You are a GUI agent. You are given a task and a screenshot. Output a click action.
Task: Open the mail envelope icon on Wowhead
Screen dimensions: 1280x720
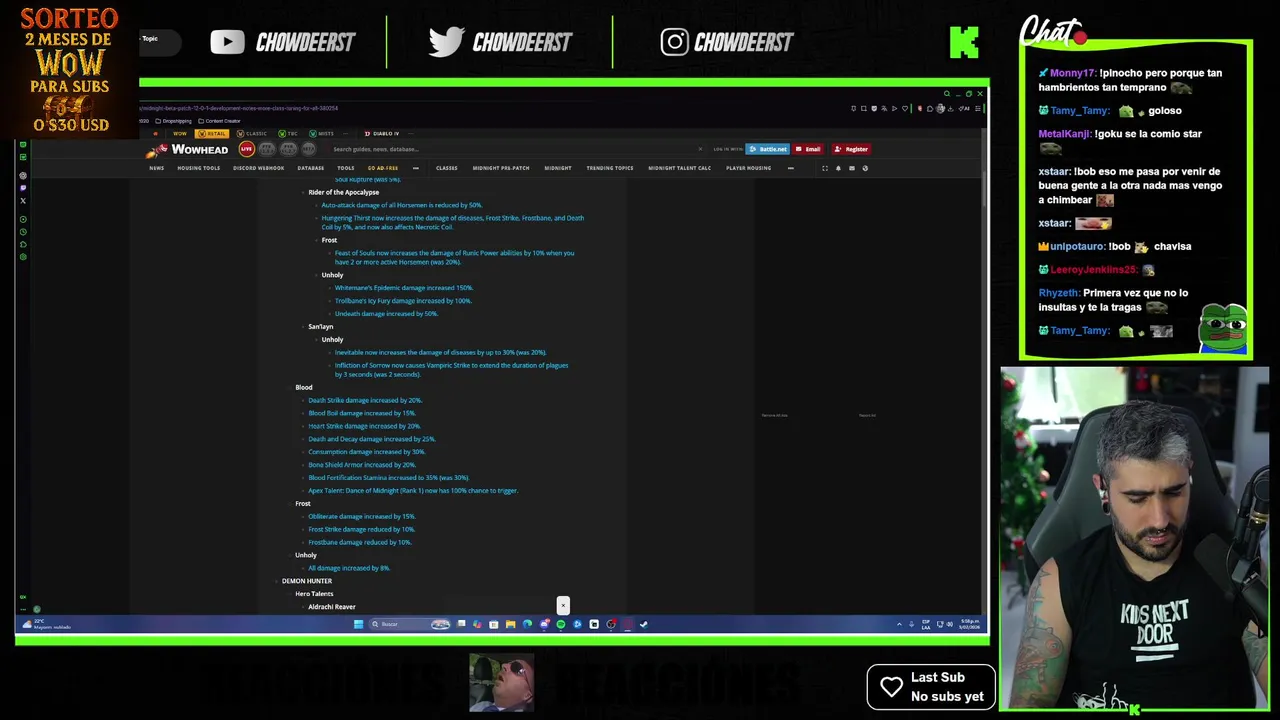[852, 168]
